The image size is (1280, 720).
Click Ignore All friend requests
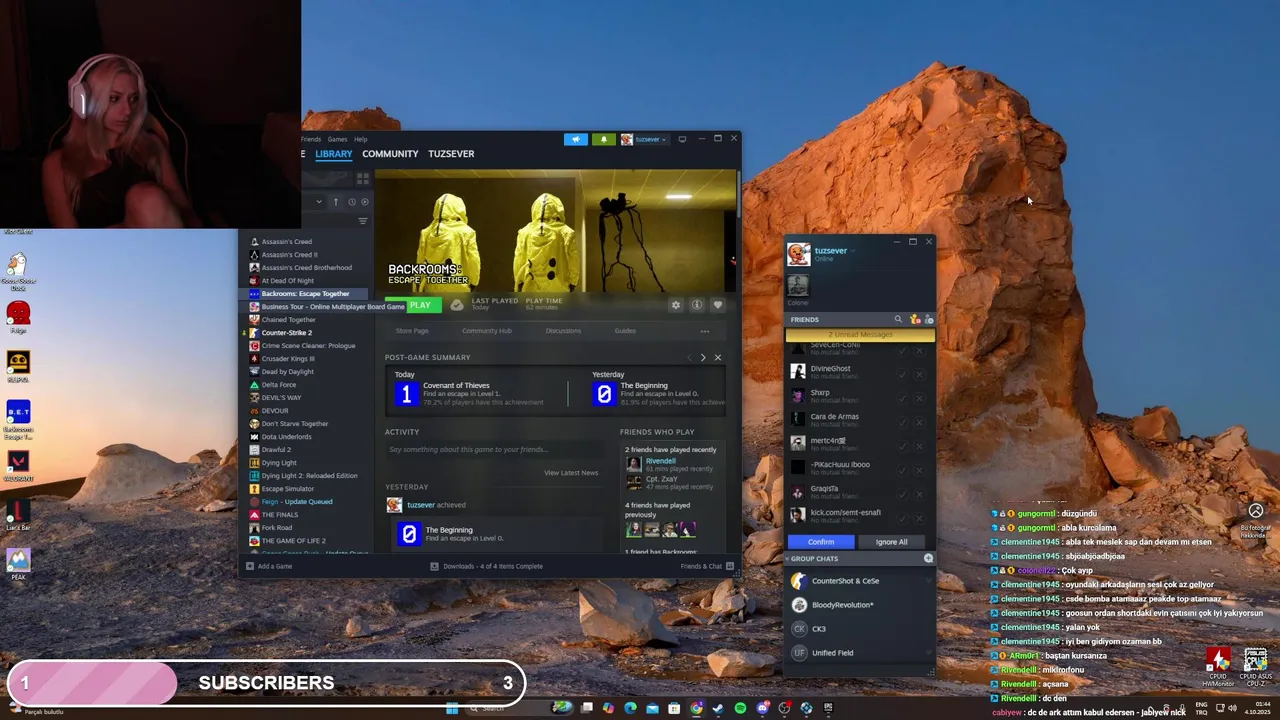coord(891,542)
